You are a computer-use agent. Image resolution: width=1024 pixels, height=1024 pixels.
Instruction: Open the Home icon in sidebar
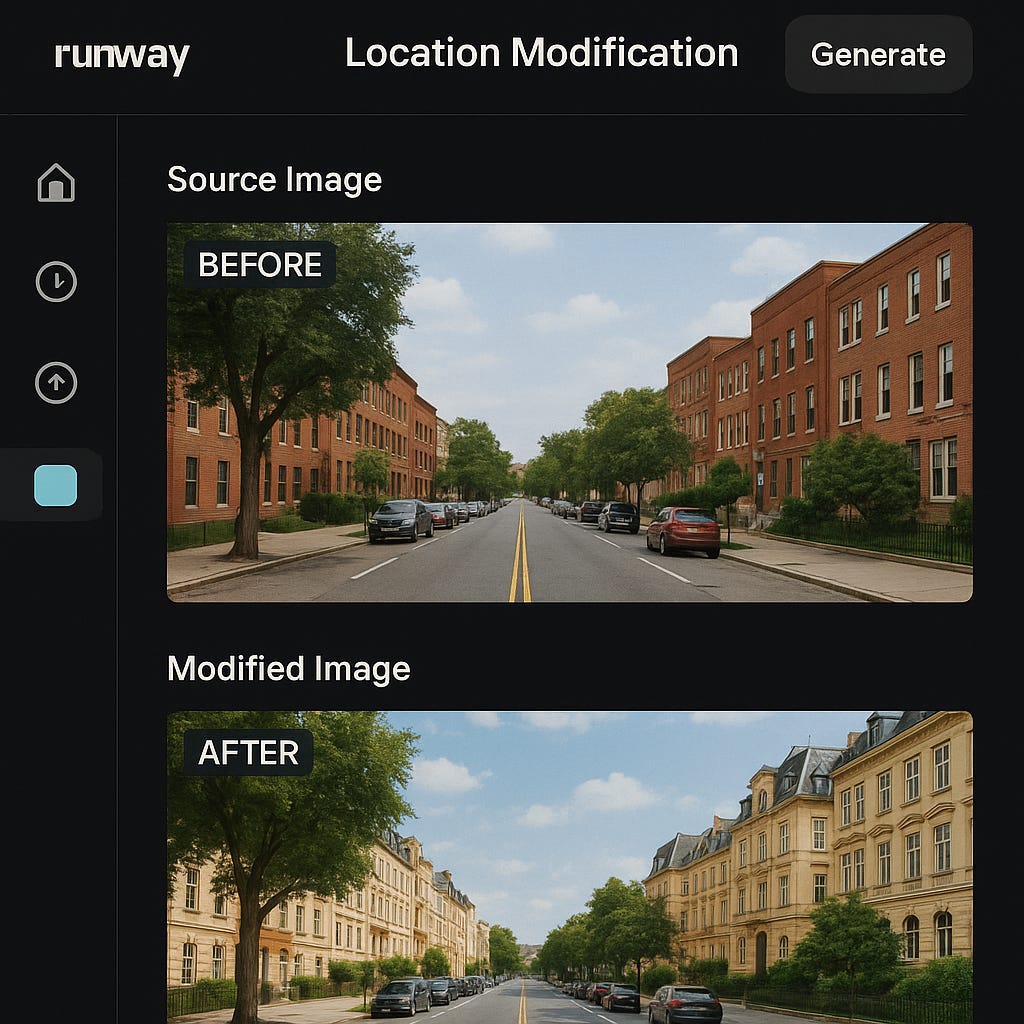pyautogui.click(x=56, y=183)
